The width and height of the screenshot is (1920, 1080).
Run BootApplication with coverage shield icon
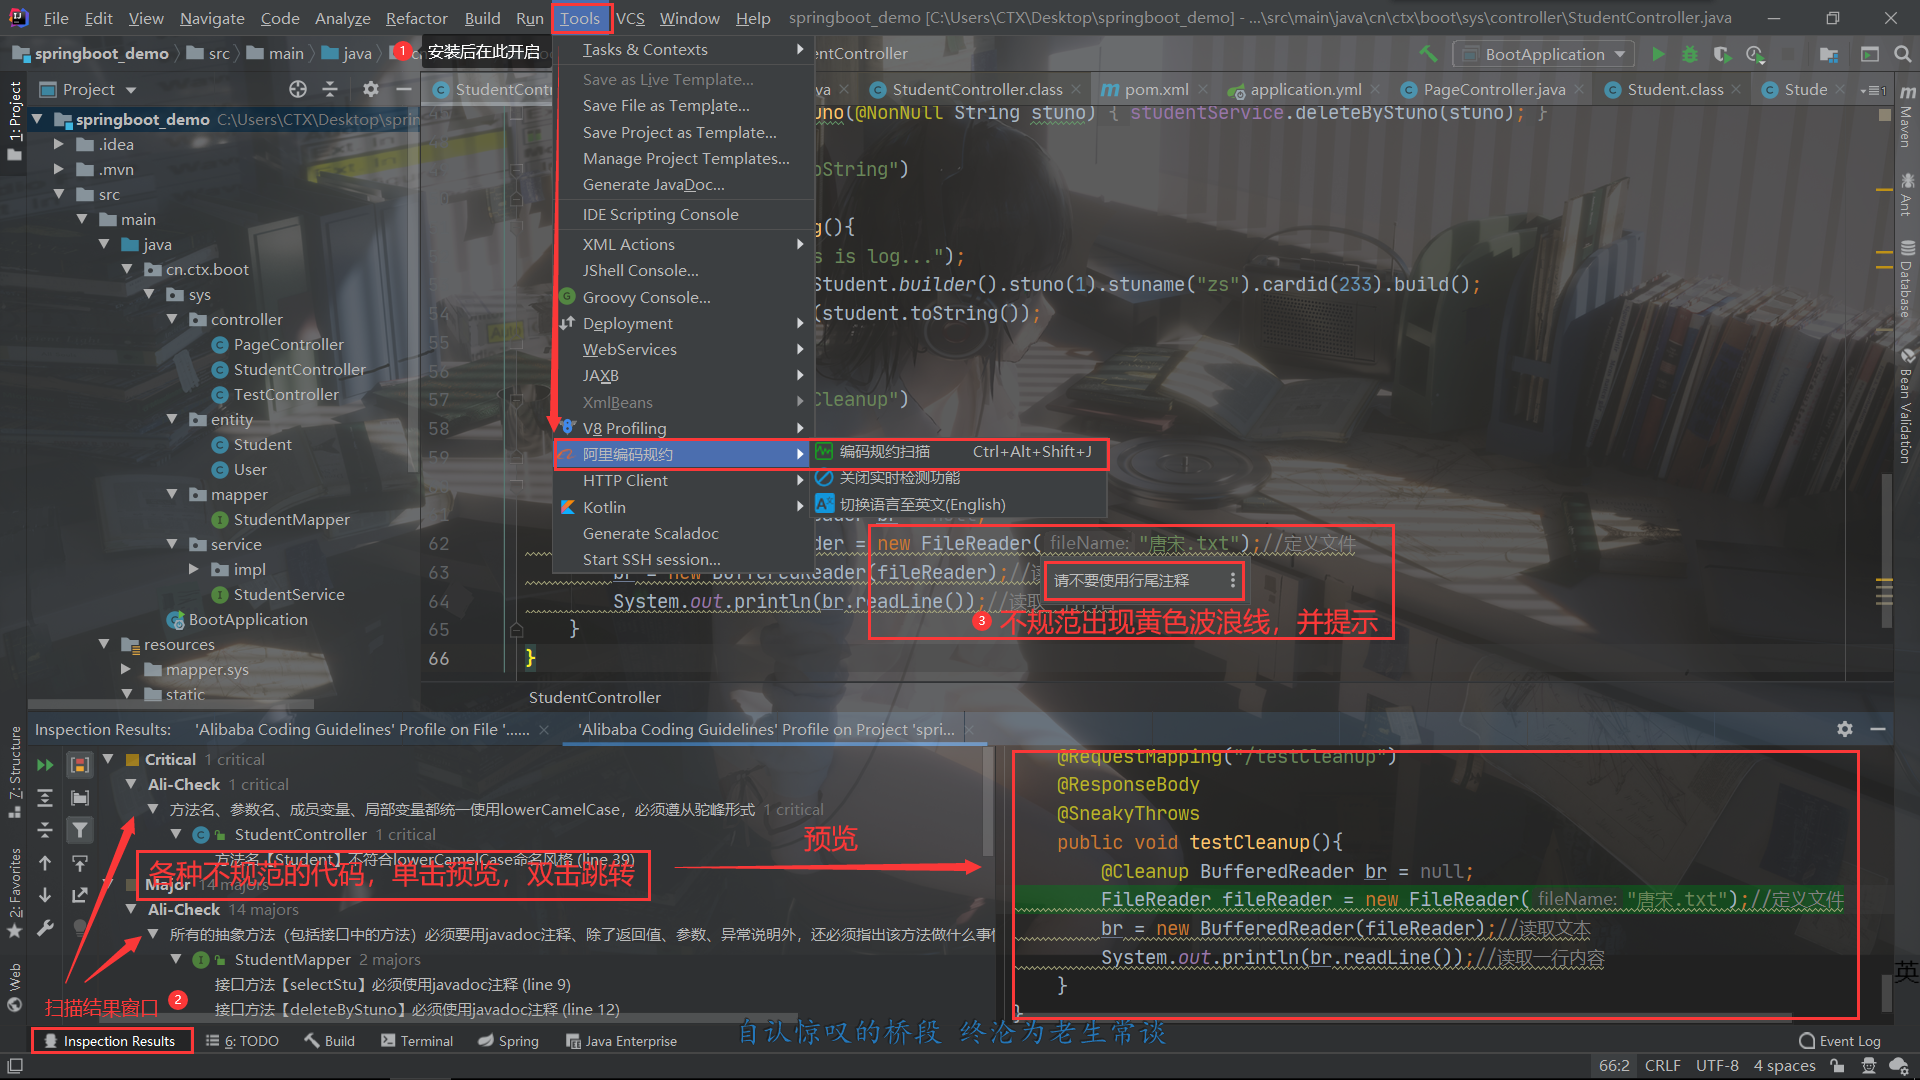(1722, 54)
